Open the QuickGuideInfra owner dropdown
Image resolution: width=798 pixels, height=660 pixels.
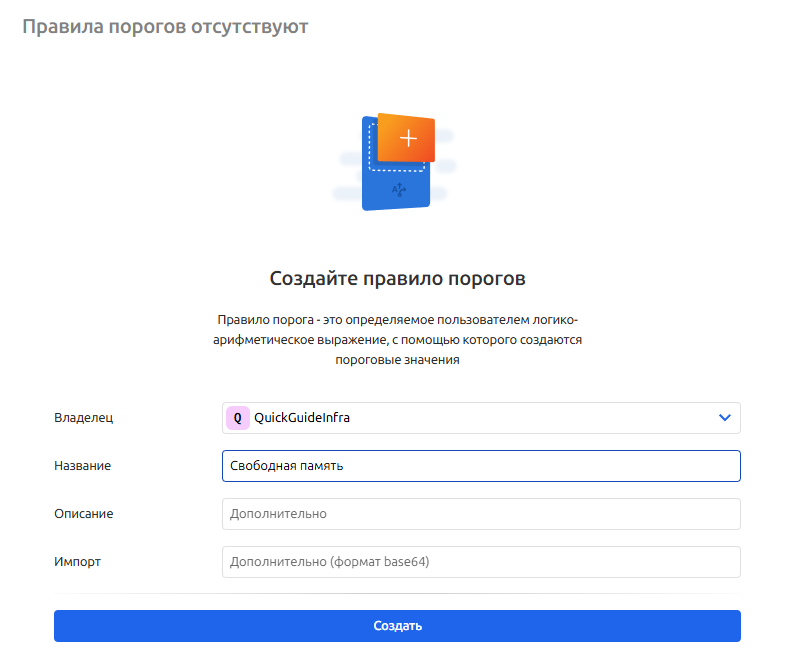pos(480,418)
